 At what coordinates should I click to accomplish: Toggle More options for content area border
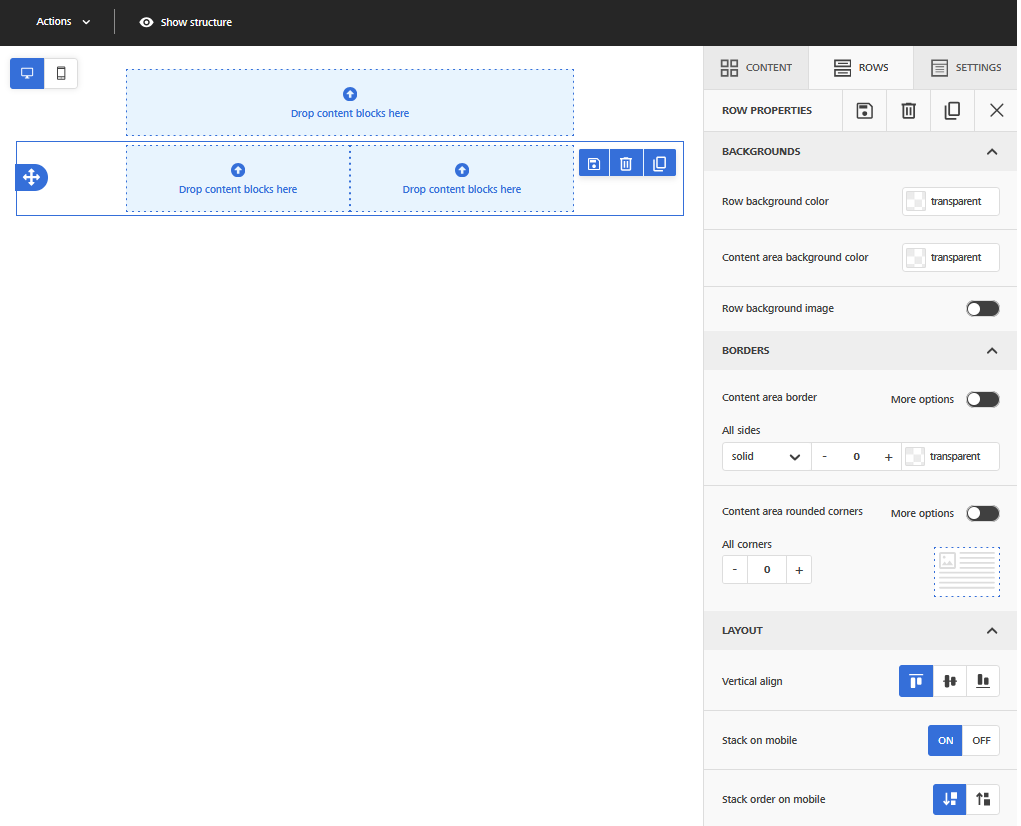[982, 399]
